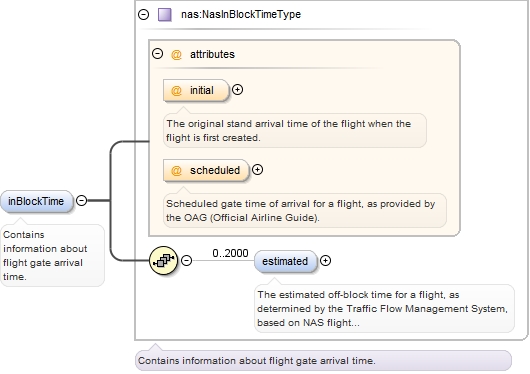Image resolution: width=530 pixels, height=374 pixels.
Task: Select the inBlockTime element node
Action: pos(37,201)
